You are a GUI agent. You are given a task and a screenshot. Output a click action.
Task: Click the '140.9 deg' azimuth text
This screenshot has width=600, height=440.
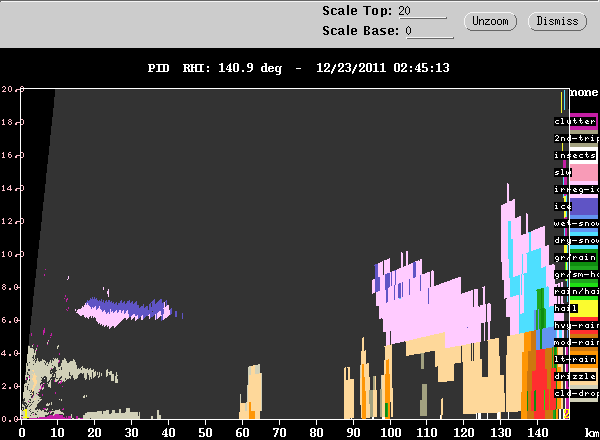tap(250, 68)
